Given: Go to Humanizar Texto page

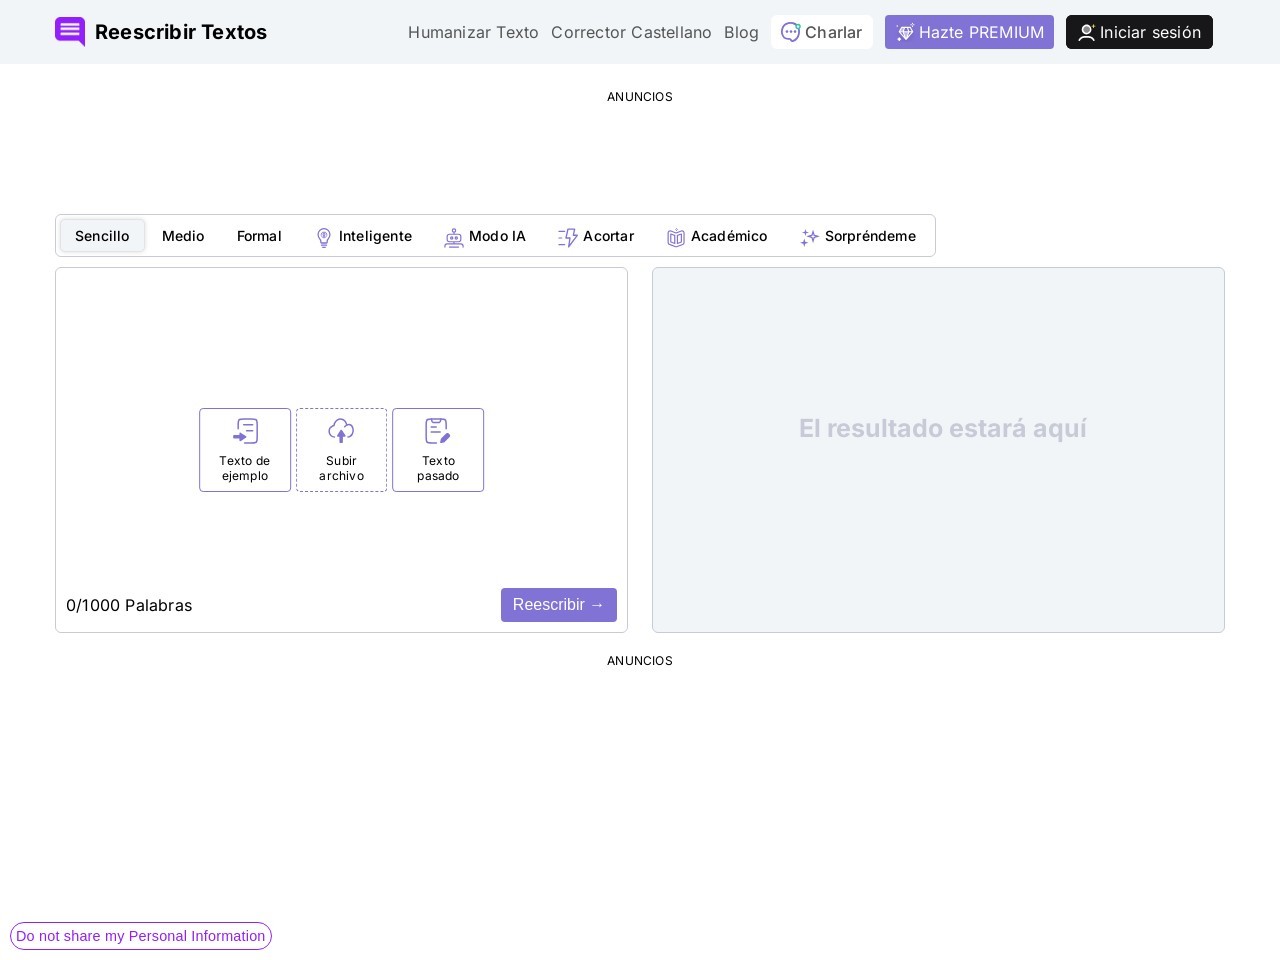Looking at the screenshot, I should pos(473,32).
